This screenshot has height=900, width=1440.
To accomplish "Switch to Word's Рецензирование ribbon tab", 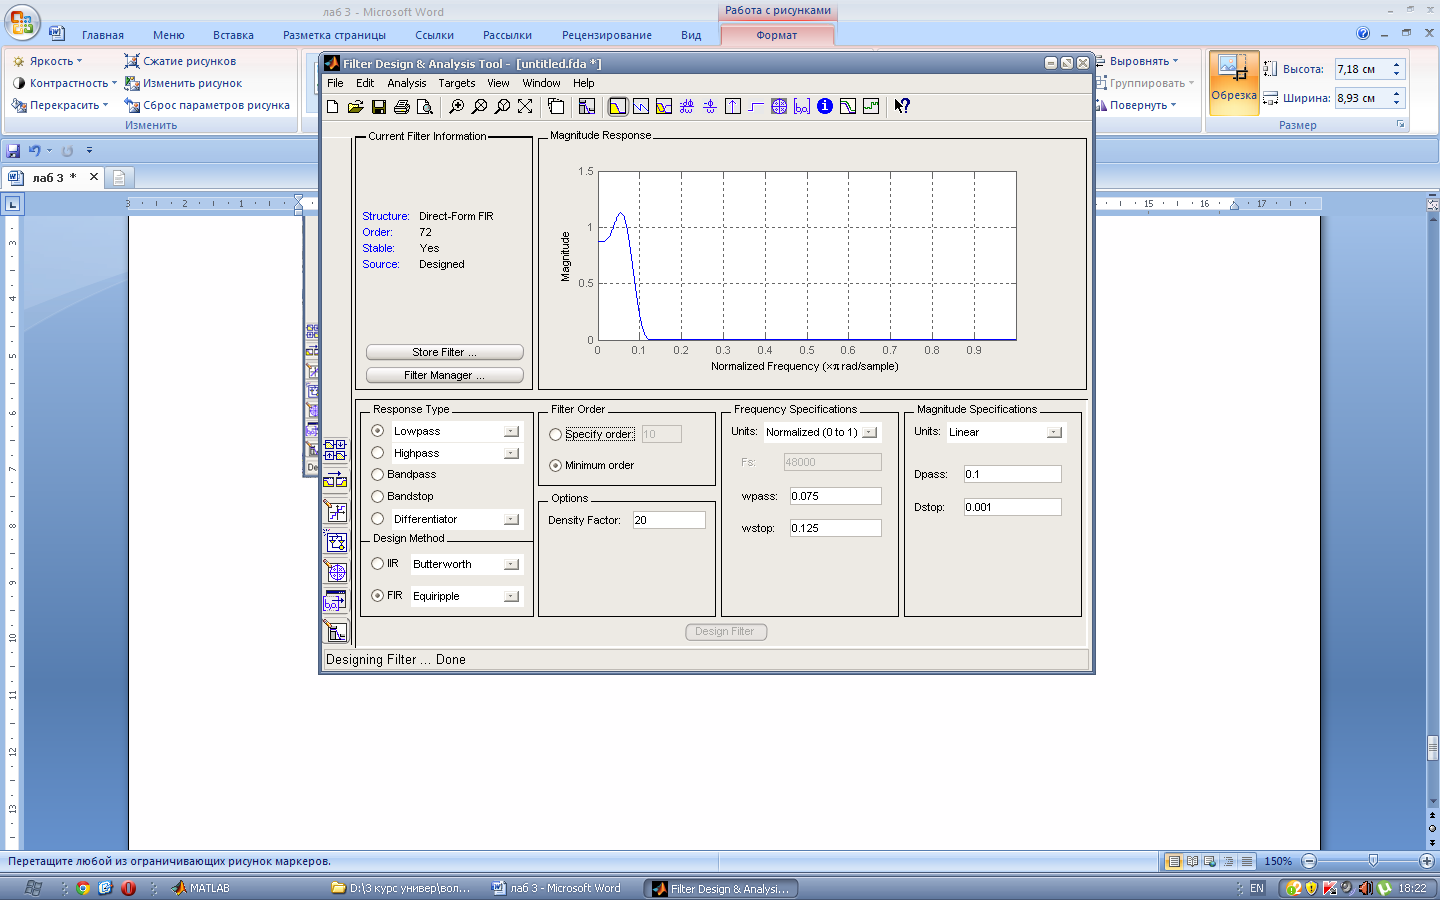I will click(x=607, y=35).
